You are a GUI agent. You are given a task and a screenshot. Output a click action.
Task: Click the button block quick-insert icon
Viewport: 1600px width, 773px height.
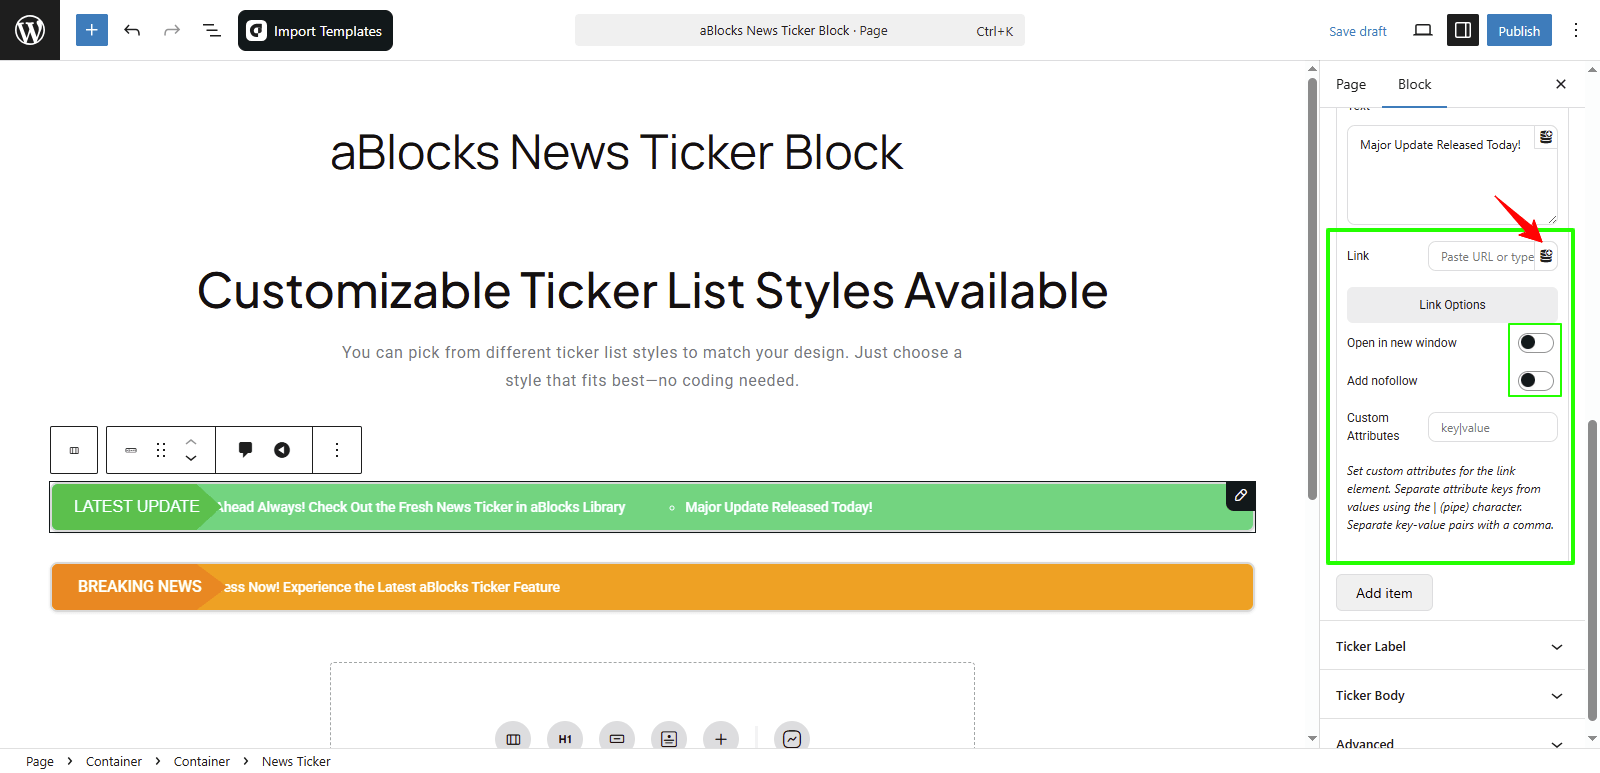click(617, 739)
